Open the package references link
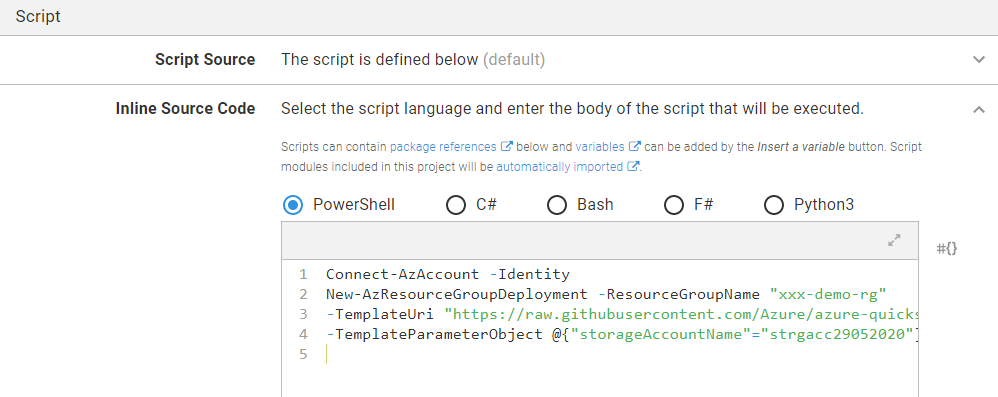The width and height of the screenshot is (998, 397). tap(443, 146)
